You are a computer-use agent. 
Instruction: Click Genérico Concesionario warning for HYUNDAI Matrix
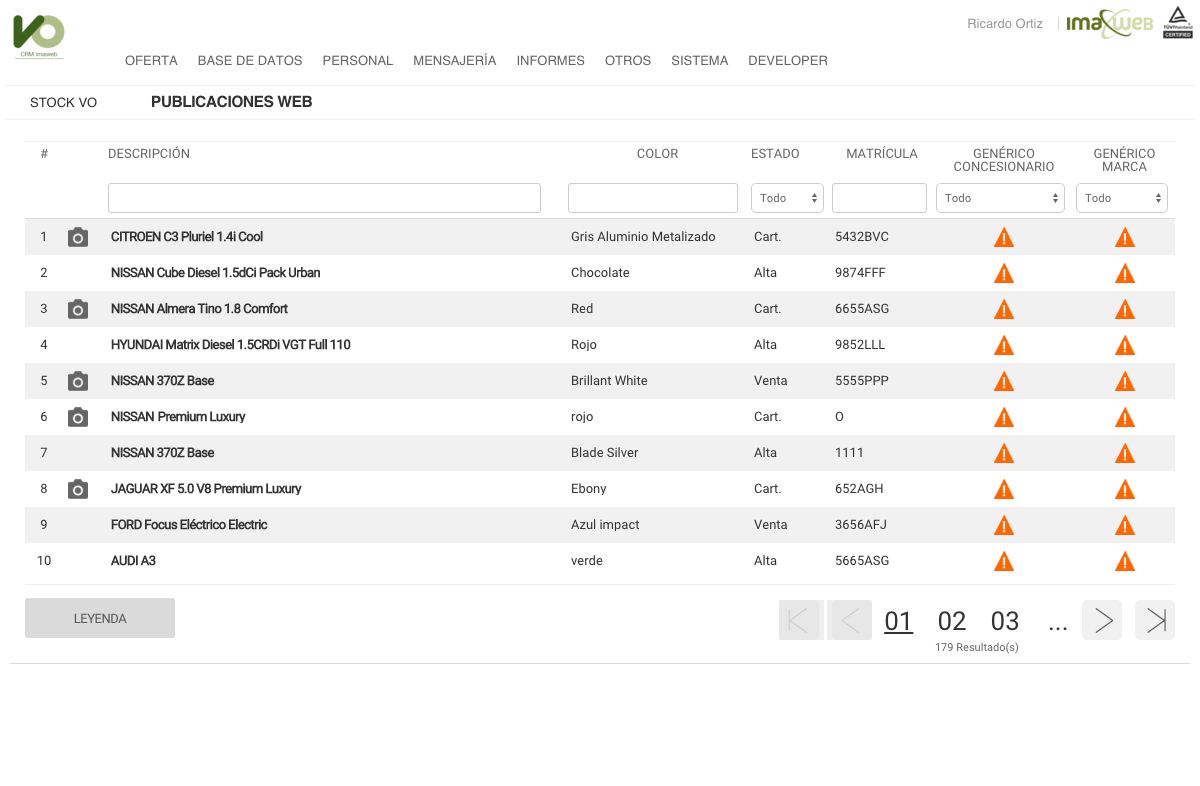1004,345
